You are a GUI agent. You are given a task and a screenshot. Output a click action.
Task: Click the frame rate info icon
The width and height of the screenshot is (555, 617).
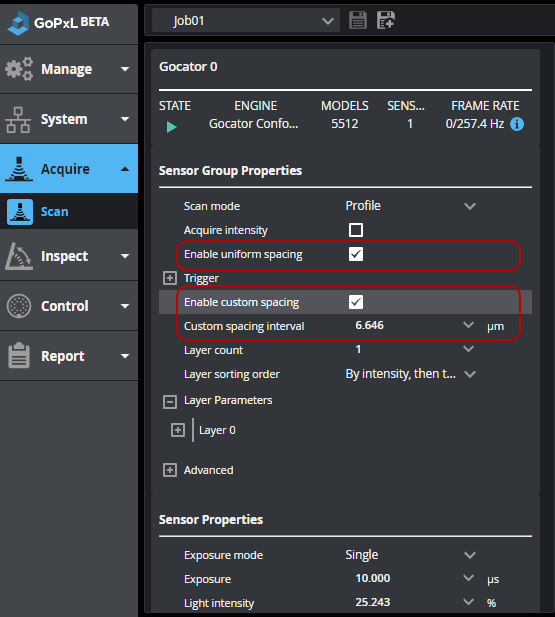(517, 124)
